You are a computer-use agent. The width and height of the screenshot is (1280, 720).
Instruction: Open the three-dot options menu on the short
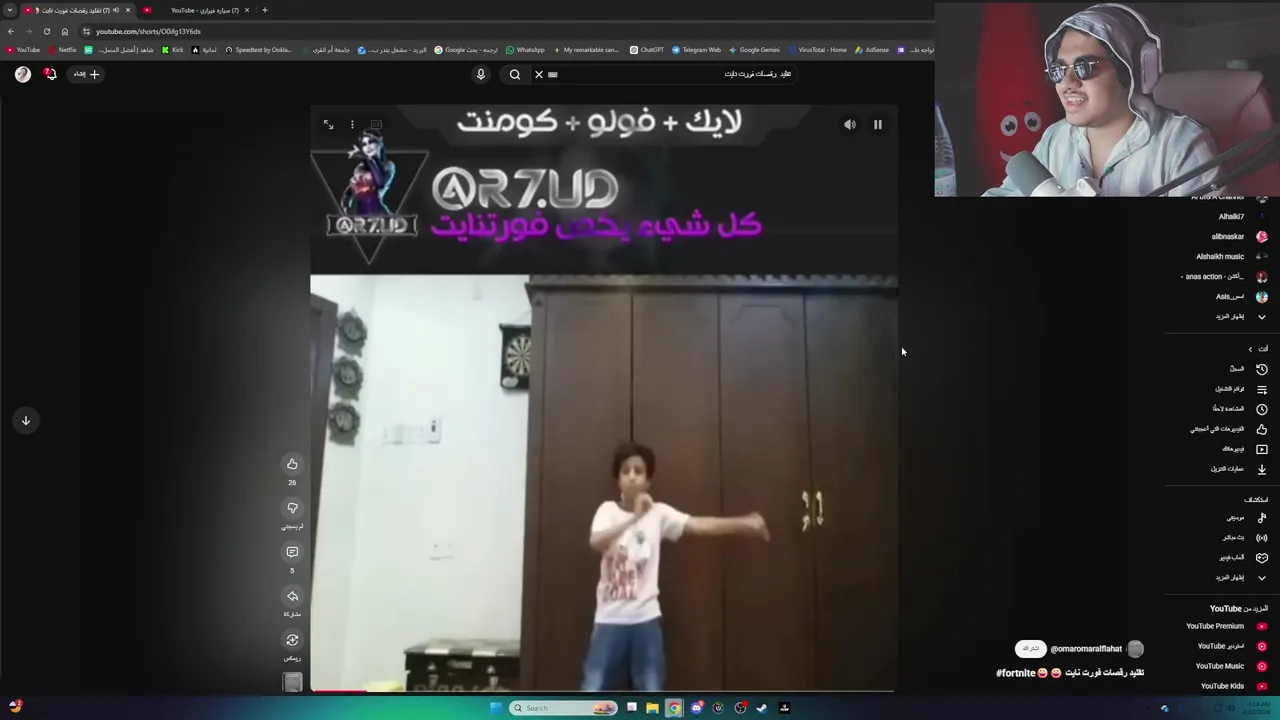(352, 125)
